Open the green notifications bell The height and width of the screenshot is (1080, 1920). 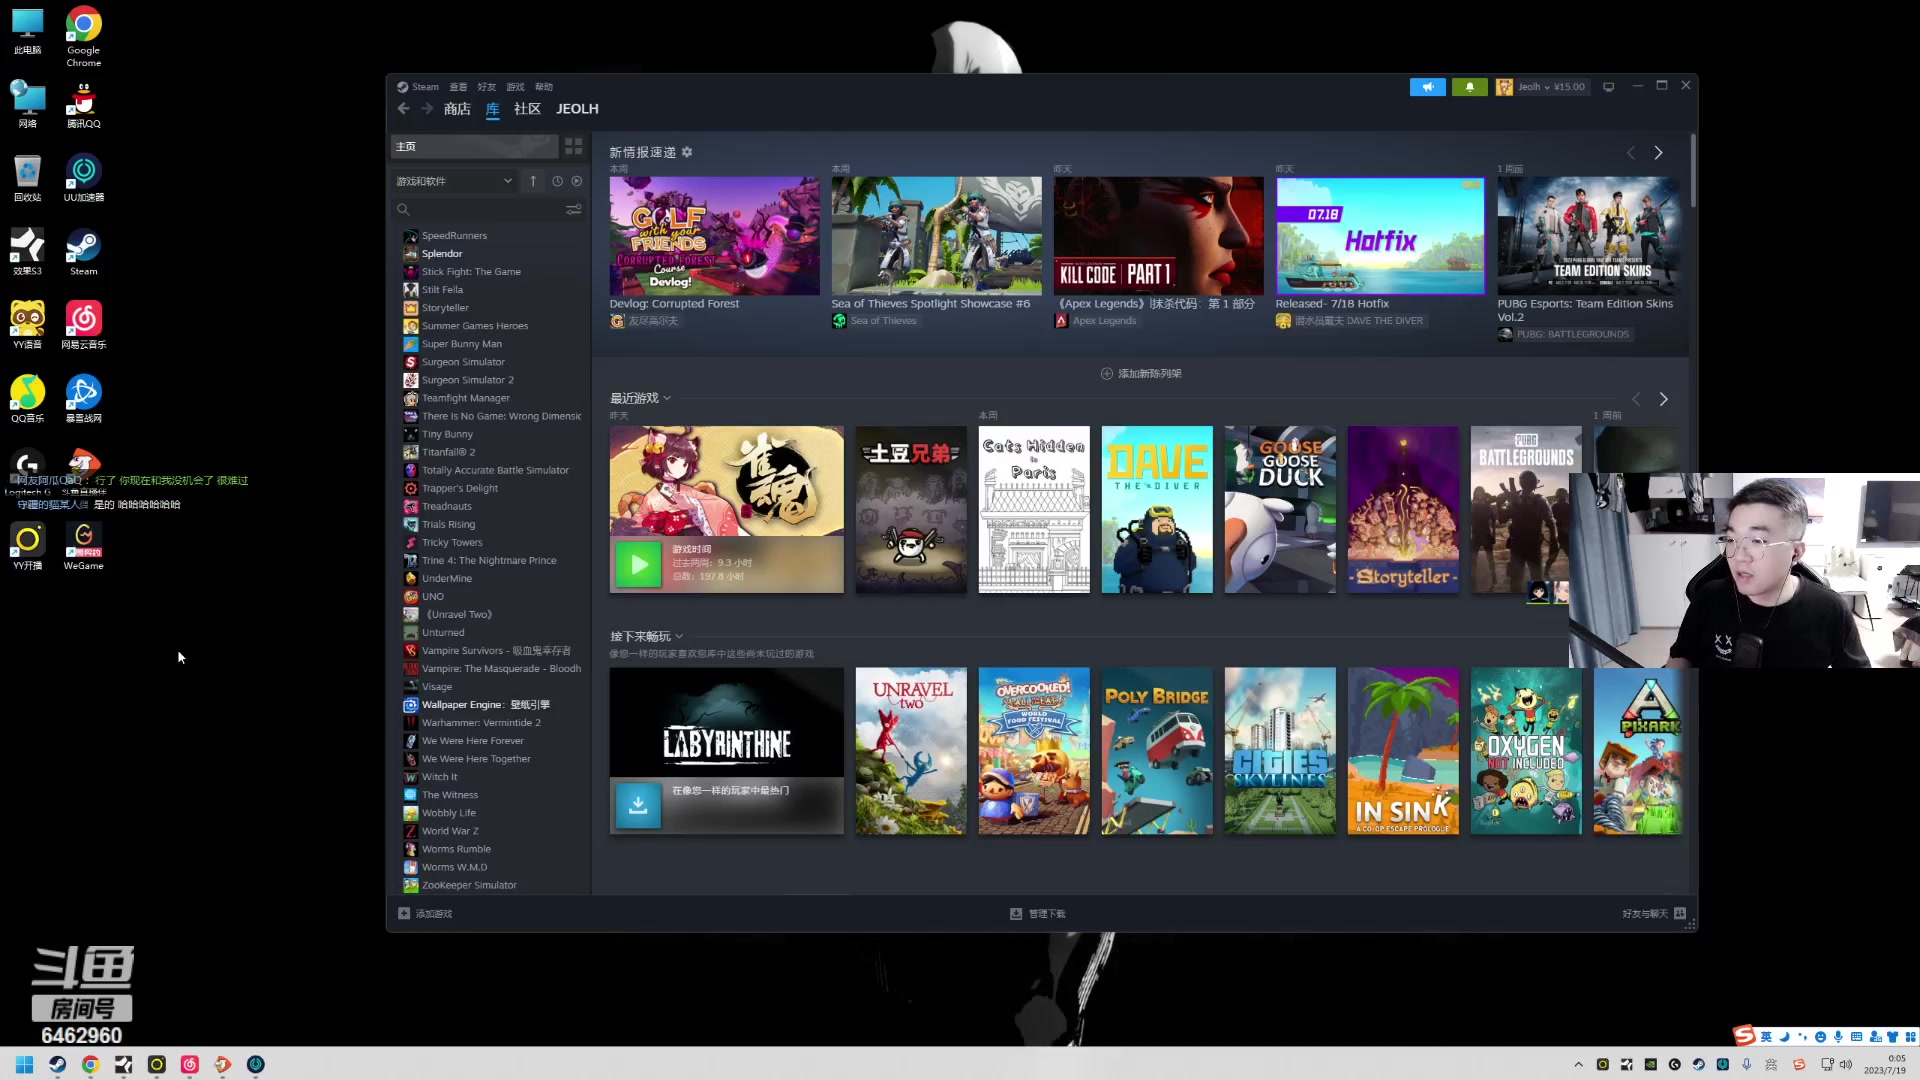tap(1469, 87)
